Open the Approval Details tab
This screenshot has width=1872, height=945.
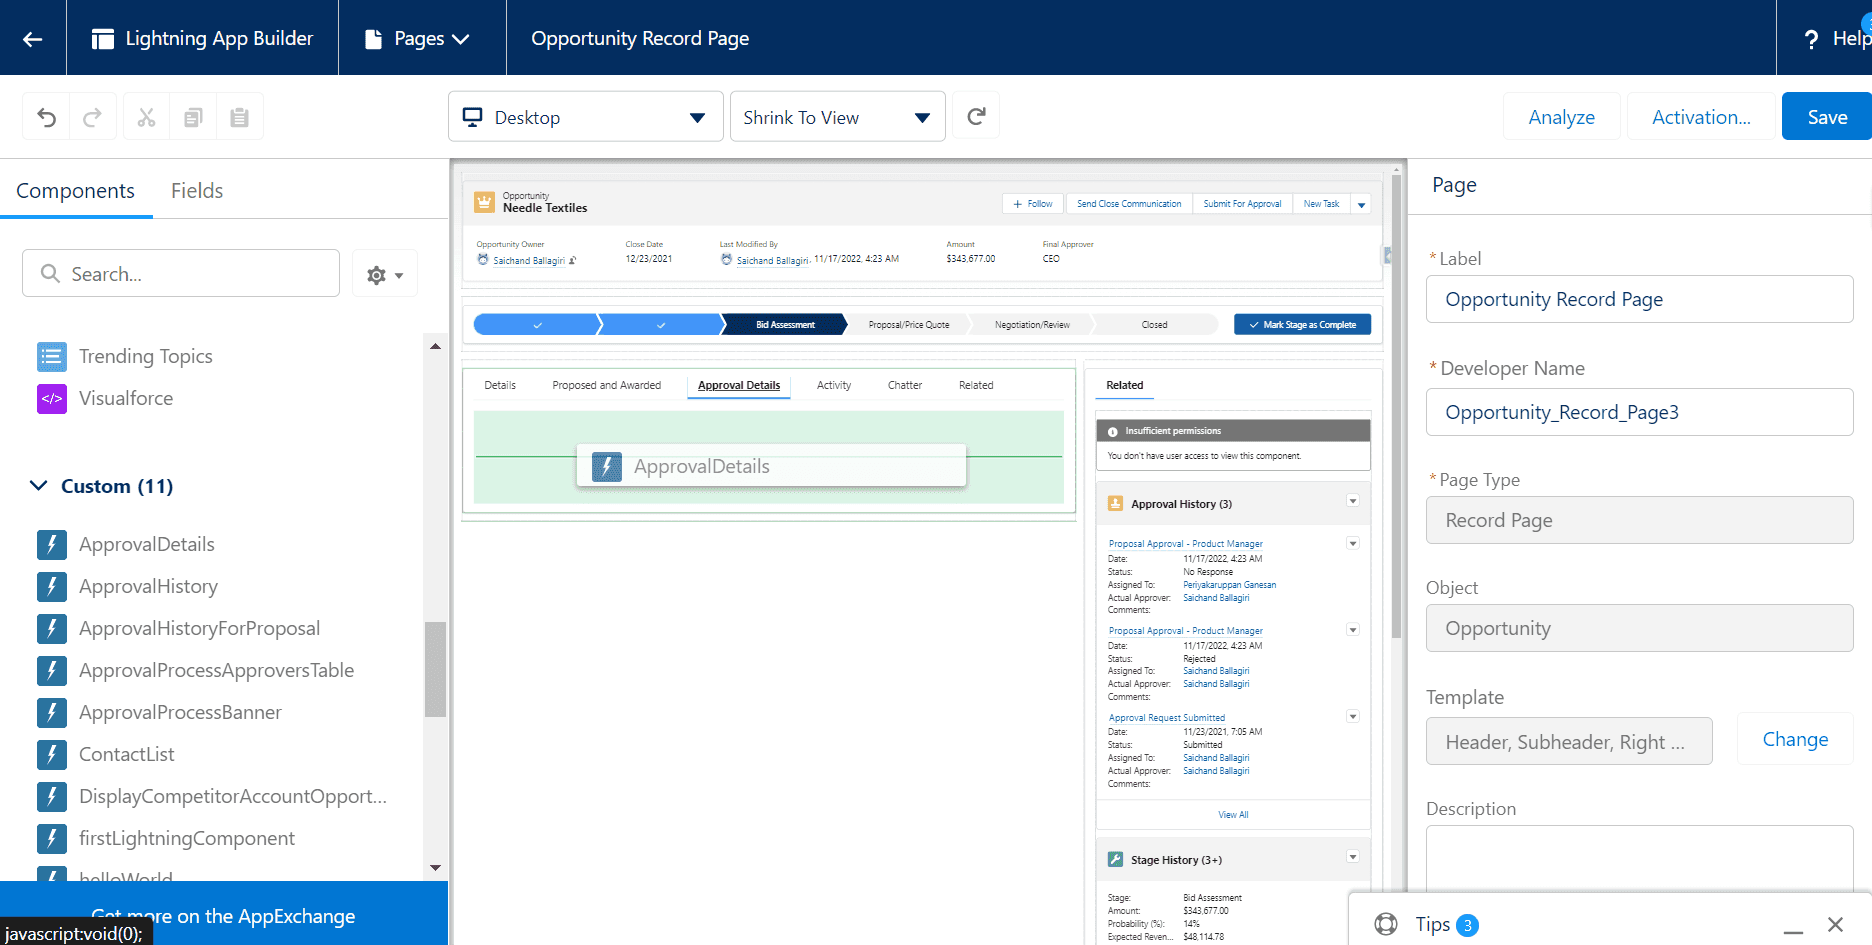click(739, 385)
